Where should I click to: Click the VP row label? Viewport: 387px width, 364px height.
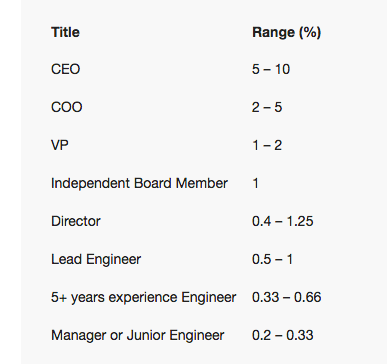[x=60, y=145]
